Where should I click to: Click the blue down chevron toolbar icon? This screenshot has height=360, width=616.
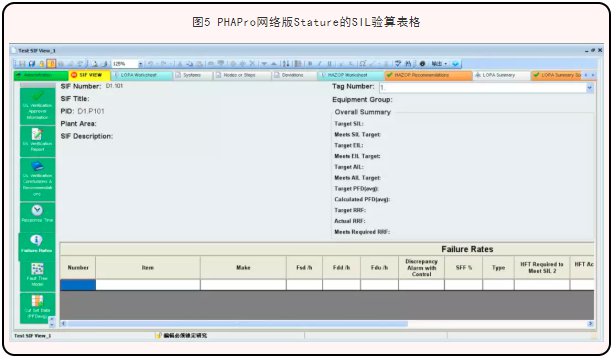455,64
